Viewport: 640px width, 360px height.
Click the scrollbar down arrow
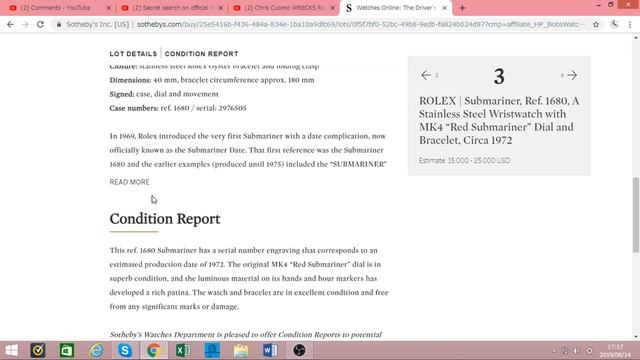coord(636,337)
